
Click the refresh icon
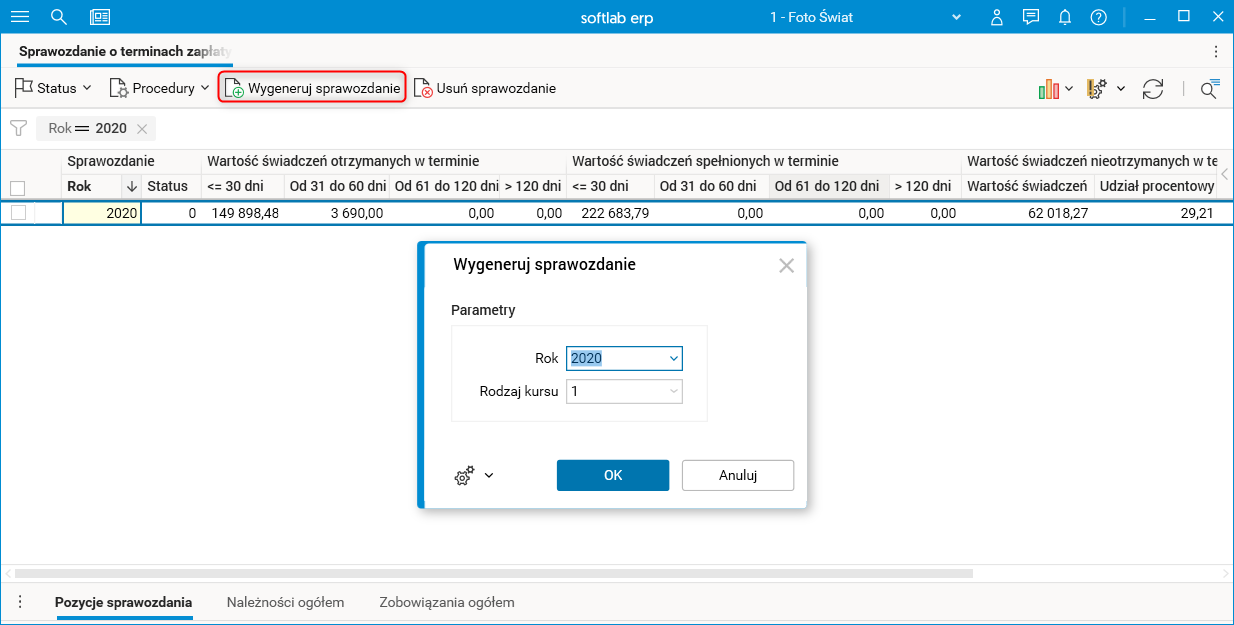coord(1153,89)
